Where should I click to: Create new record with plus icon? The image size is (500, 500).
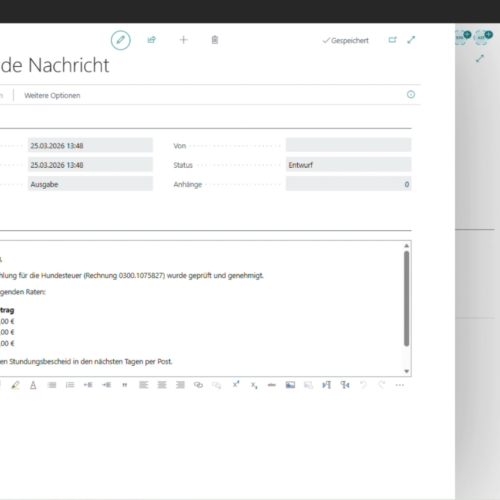pyautogui.click(x=183, y=40)
